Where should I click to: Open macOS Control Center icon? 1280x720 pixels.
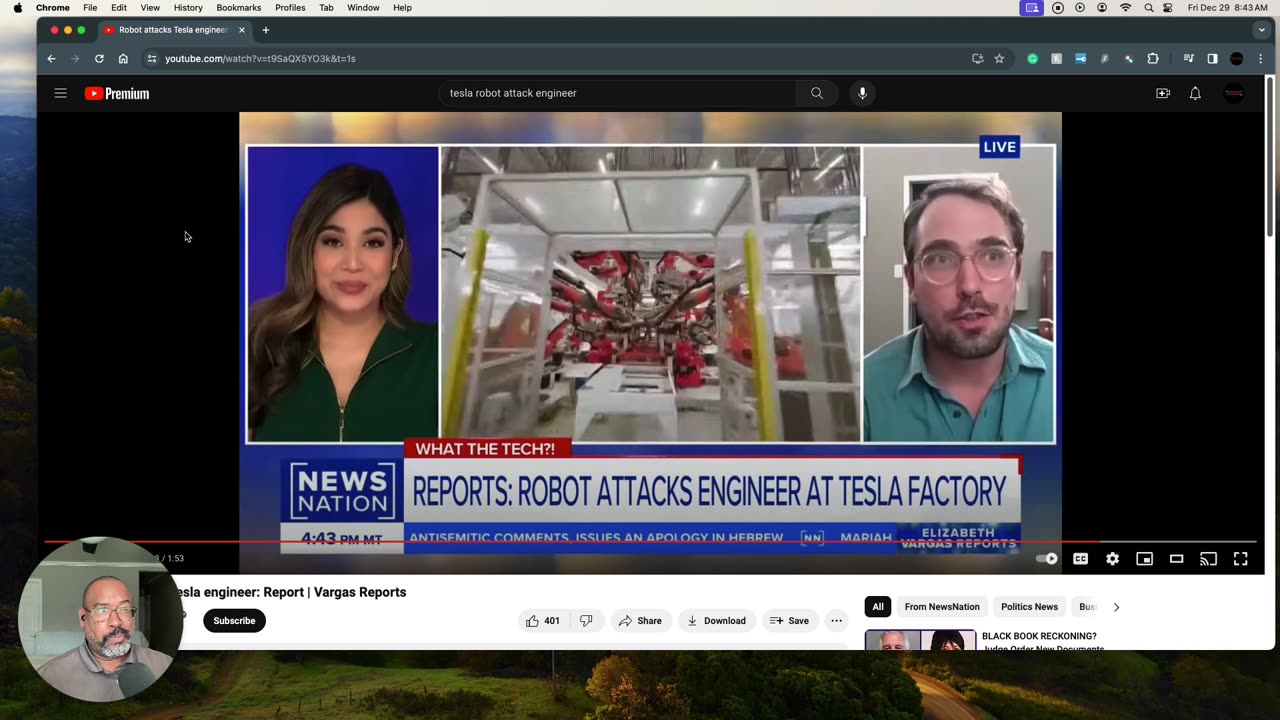[1167, 7]
